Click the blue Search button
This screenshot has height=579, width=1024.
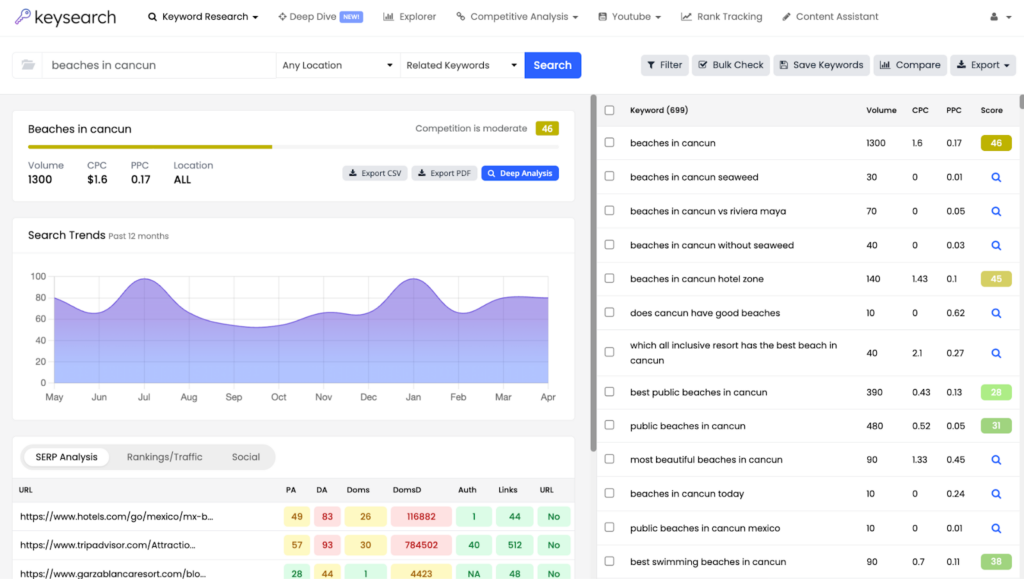coord(552,65)
